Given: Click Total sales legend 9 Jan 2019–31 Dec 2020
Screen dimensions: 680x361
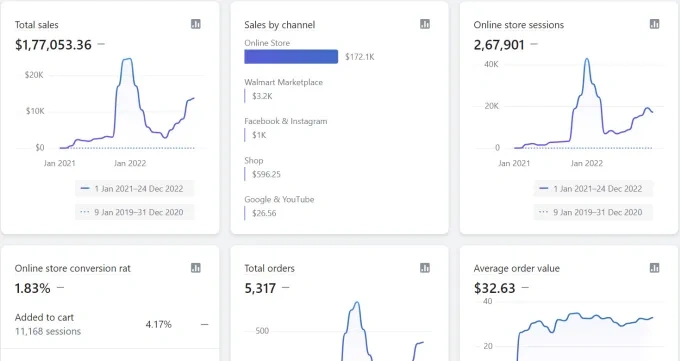Looking at the screenshot, I should coord(134,212).
